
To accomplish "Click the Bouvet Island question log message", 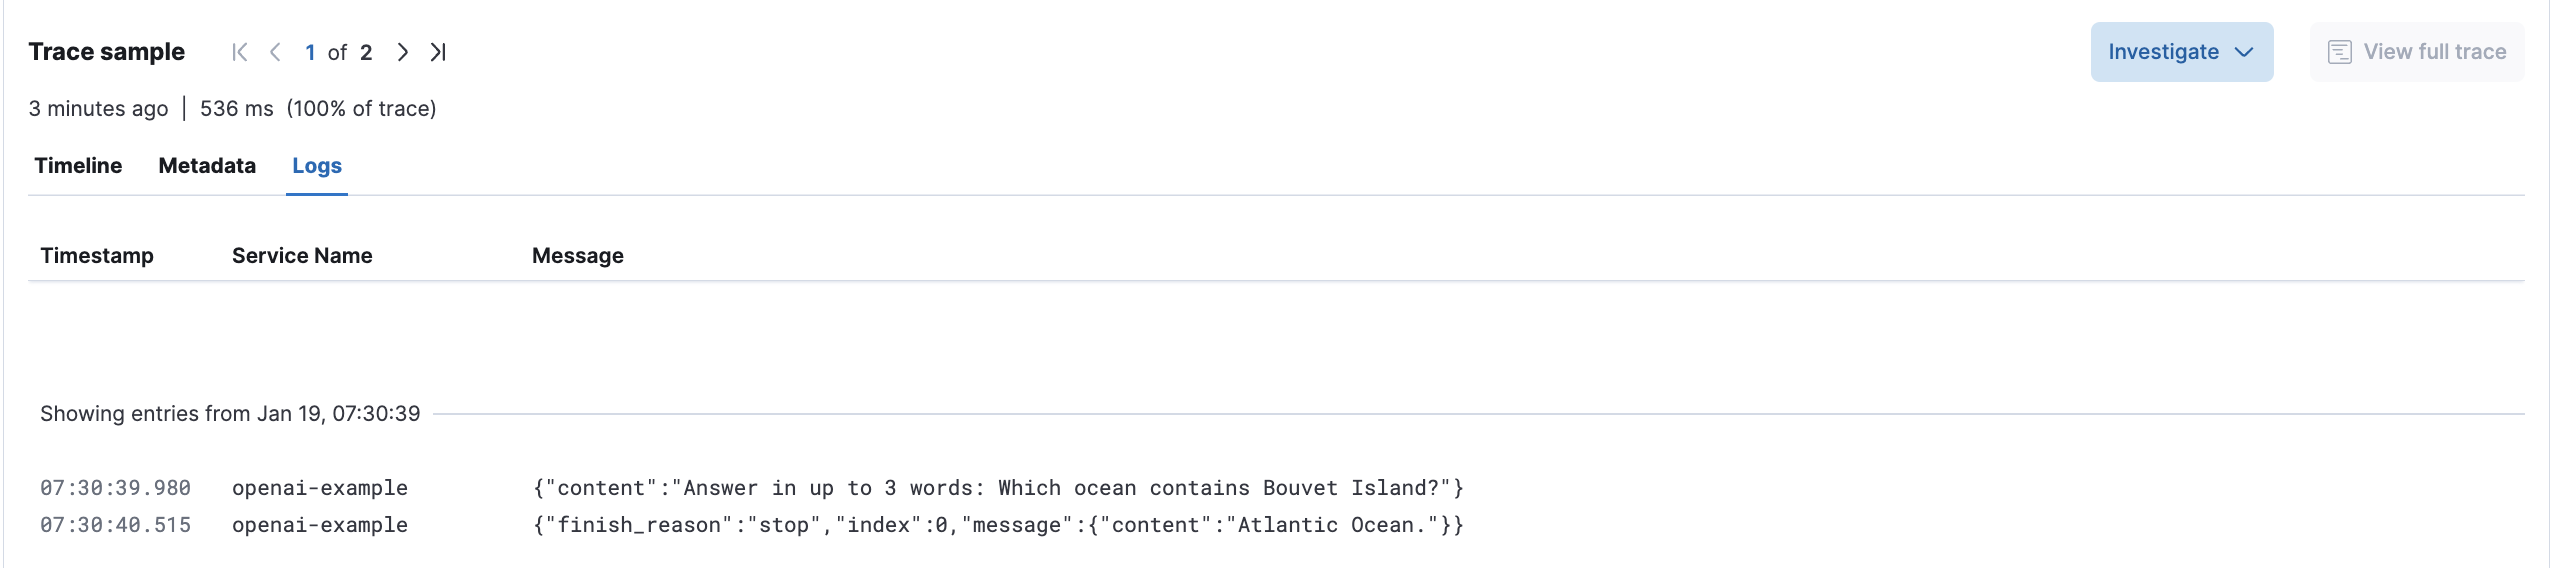I will (997, 488).
